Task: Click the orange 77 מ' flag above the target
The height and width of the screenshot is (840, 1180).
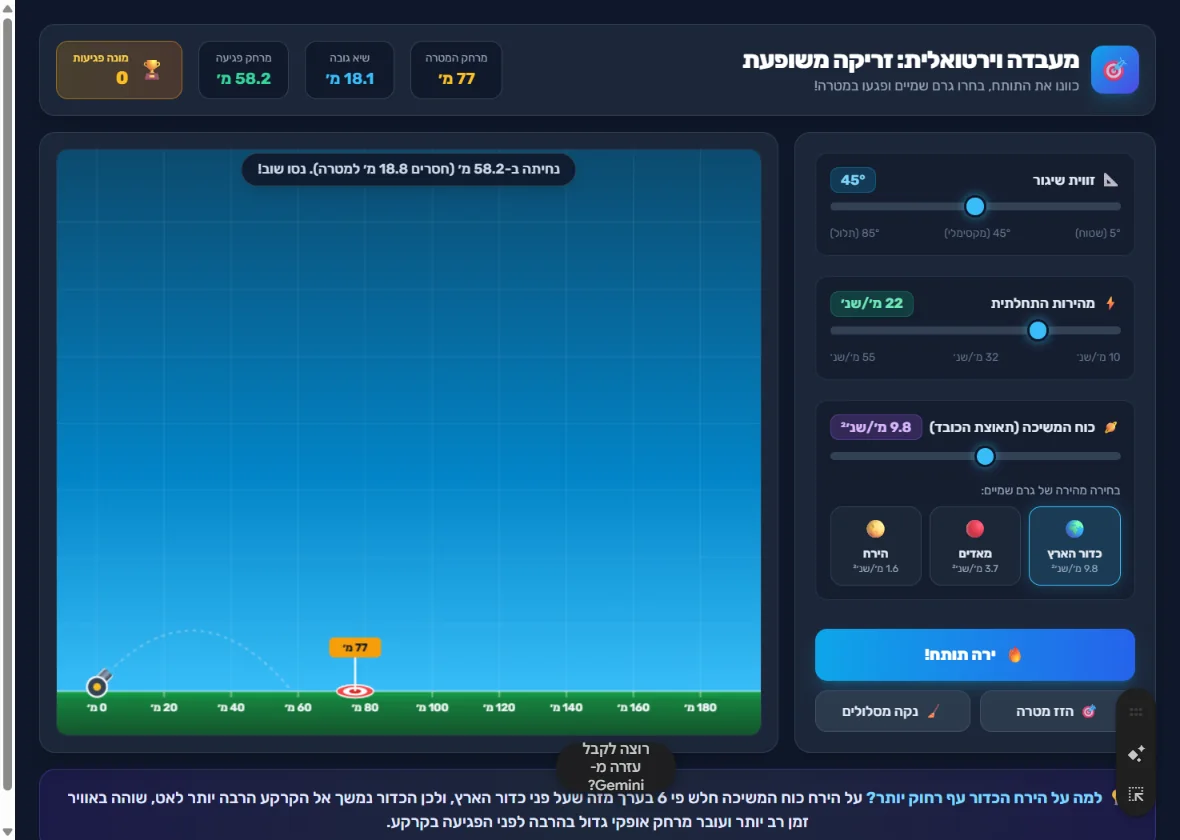Action: [355, 647]
